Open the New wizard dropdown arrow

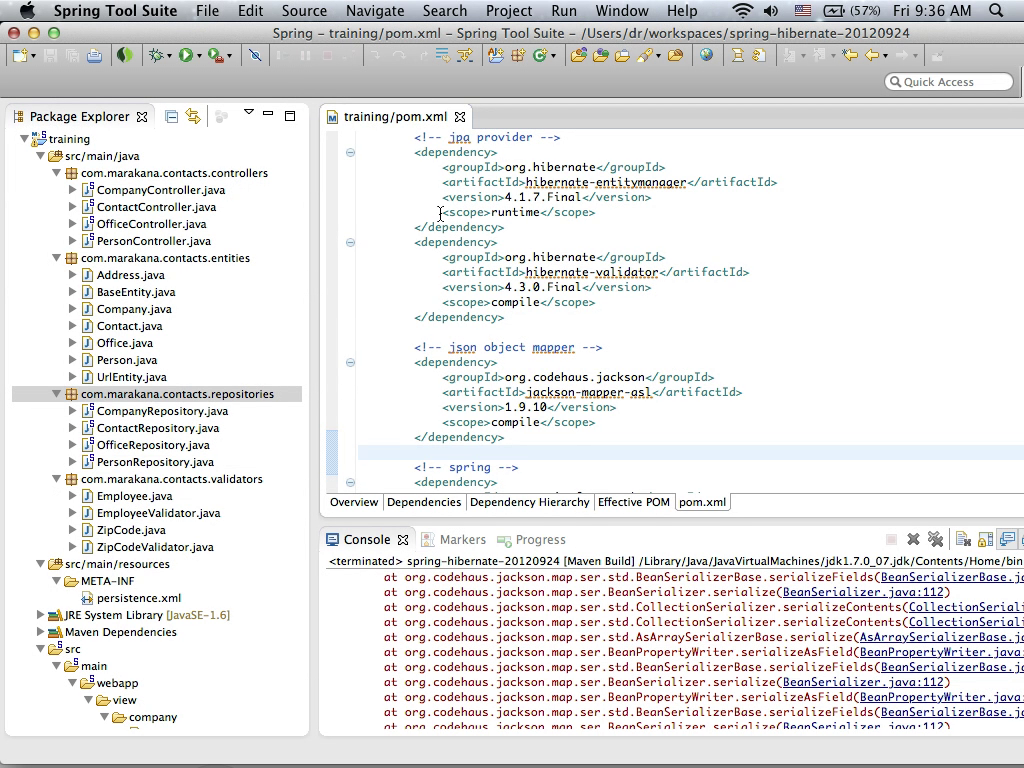click(33, 57)
